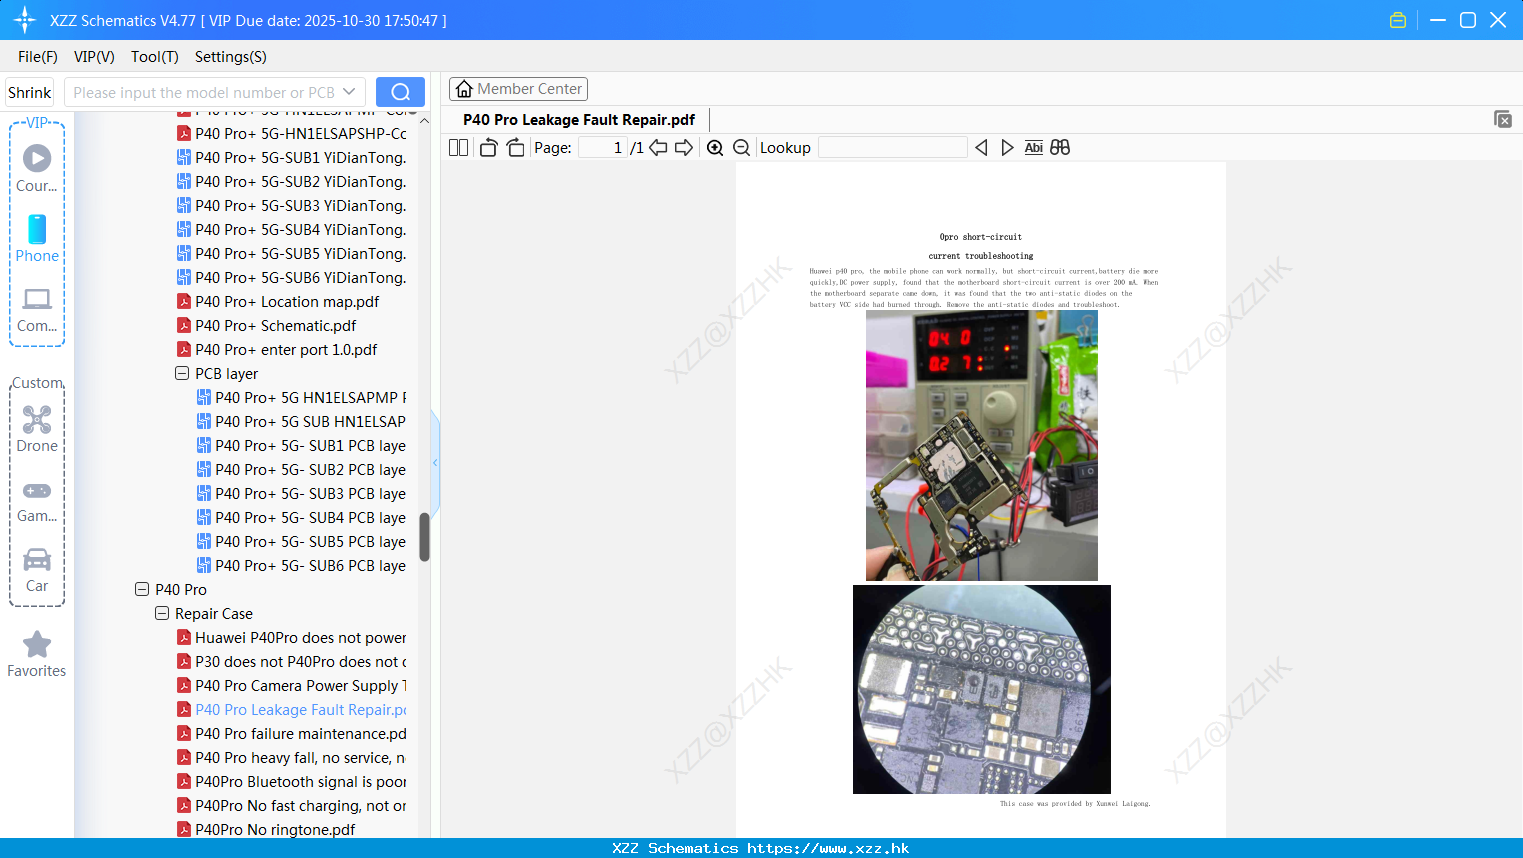Click the power supply photo in PDF

coord(982,445)
